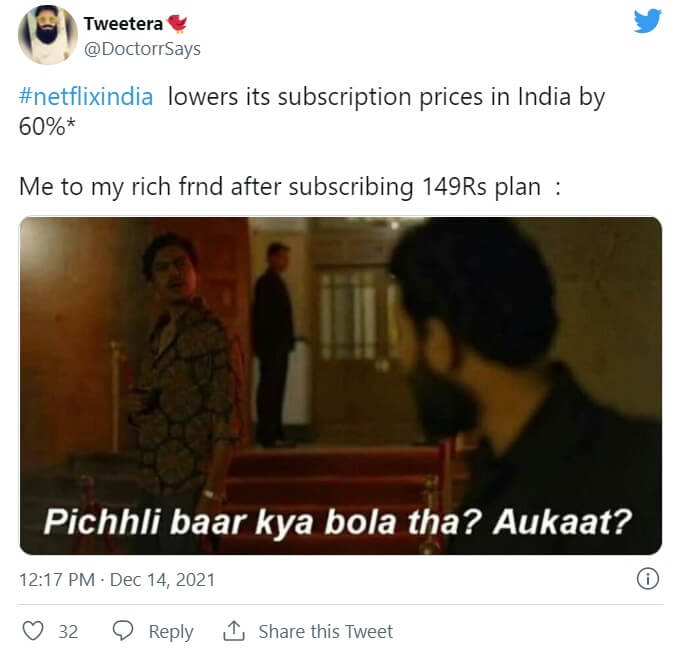
Task: Open the #netflixindia hashtag link
Action: [86, 96]
